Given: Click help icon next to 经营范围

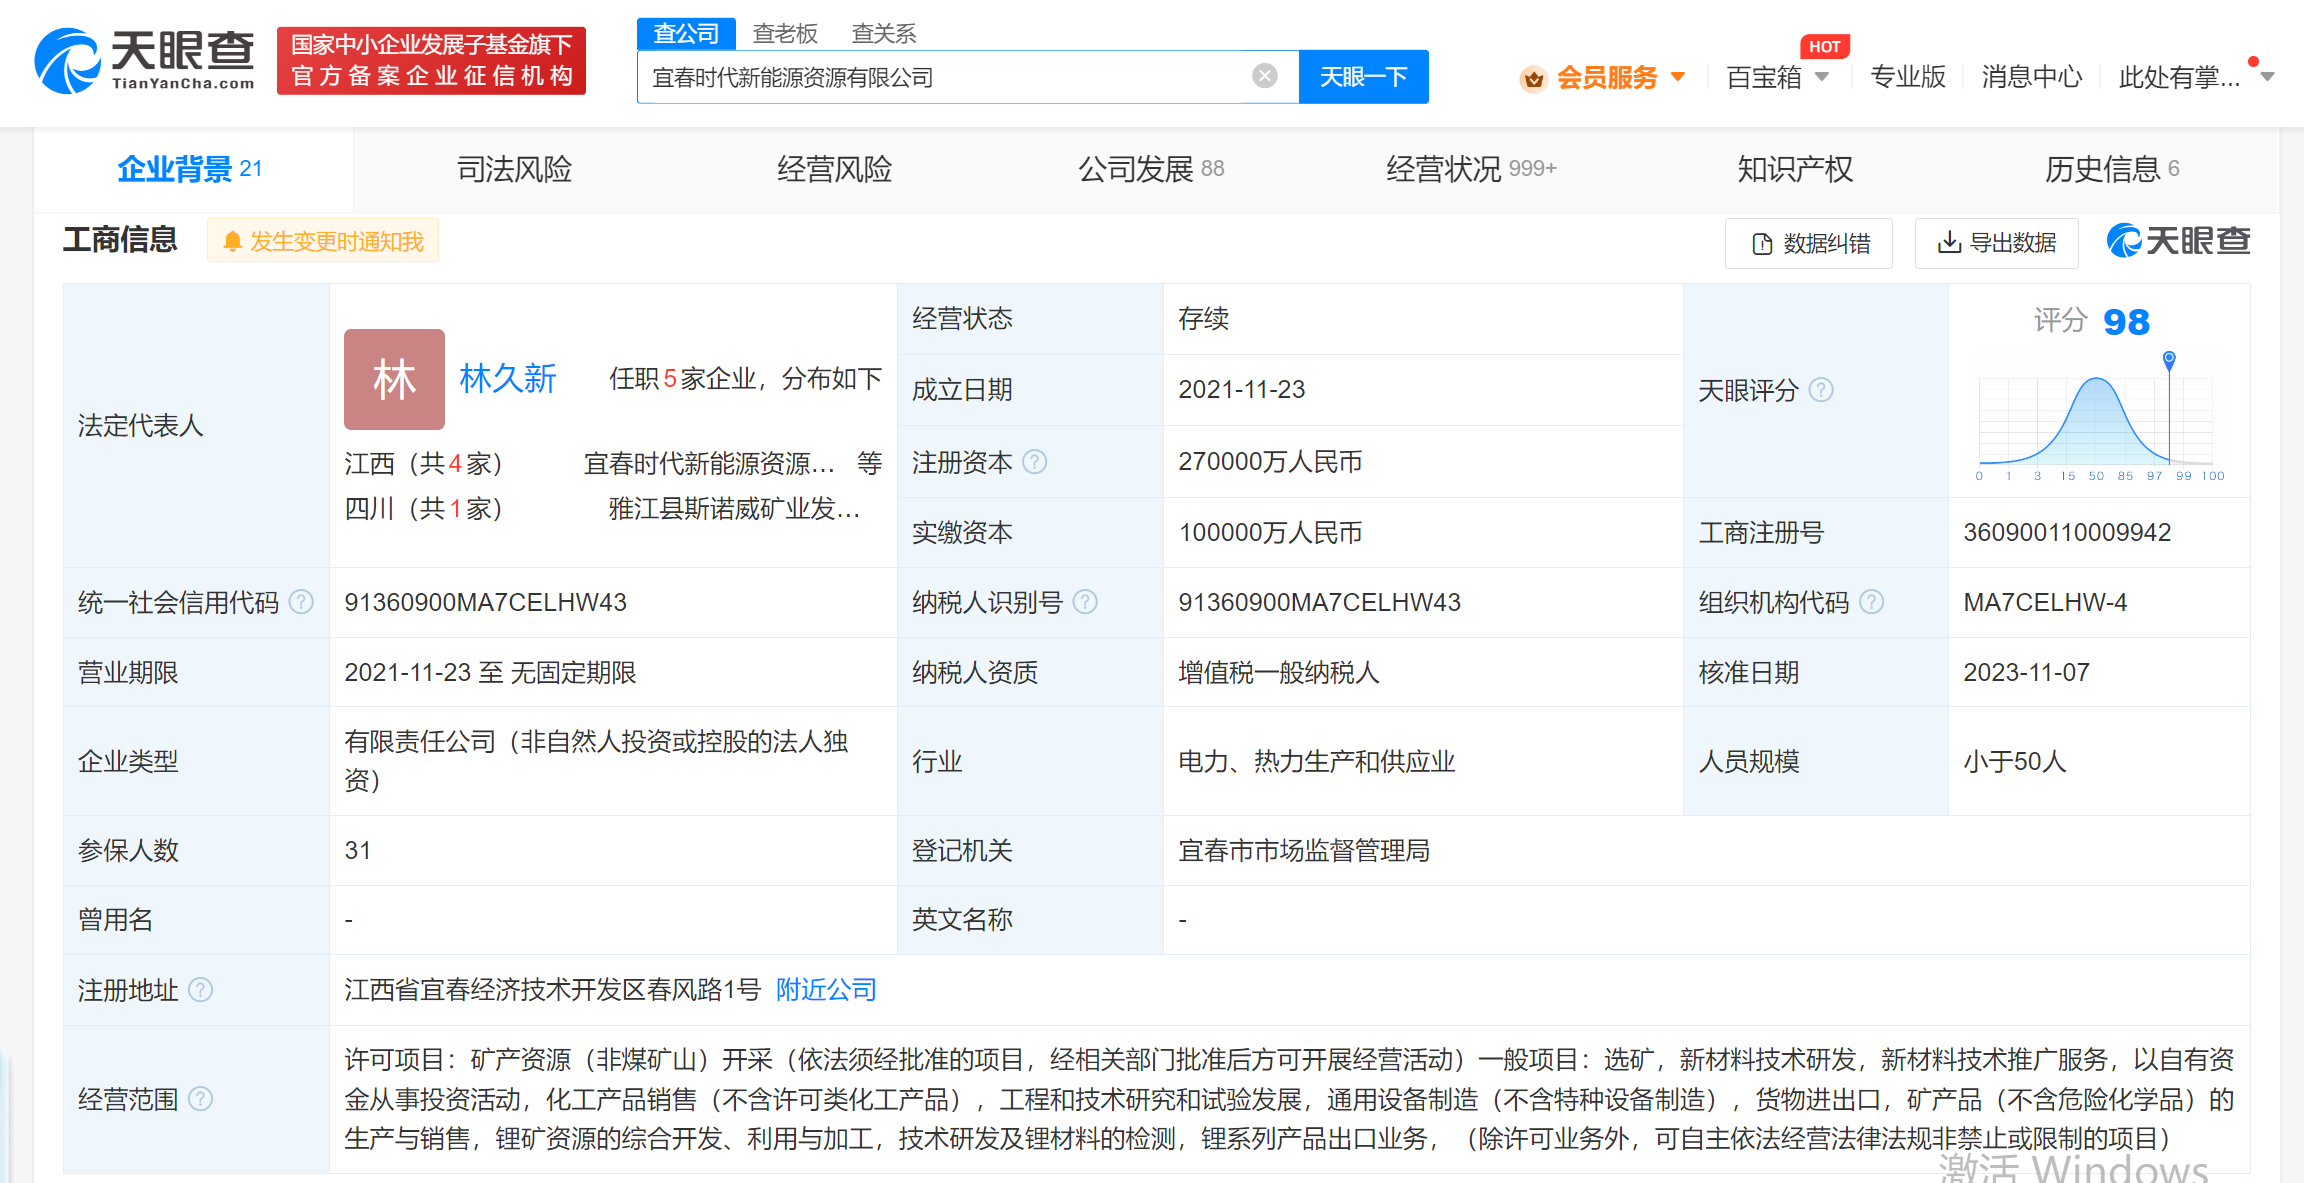Looking at the screenshot, I should pos(203,1098).
